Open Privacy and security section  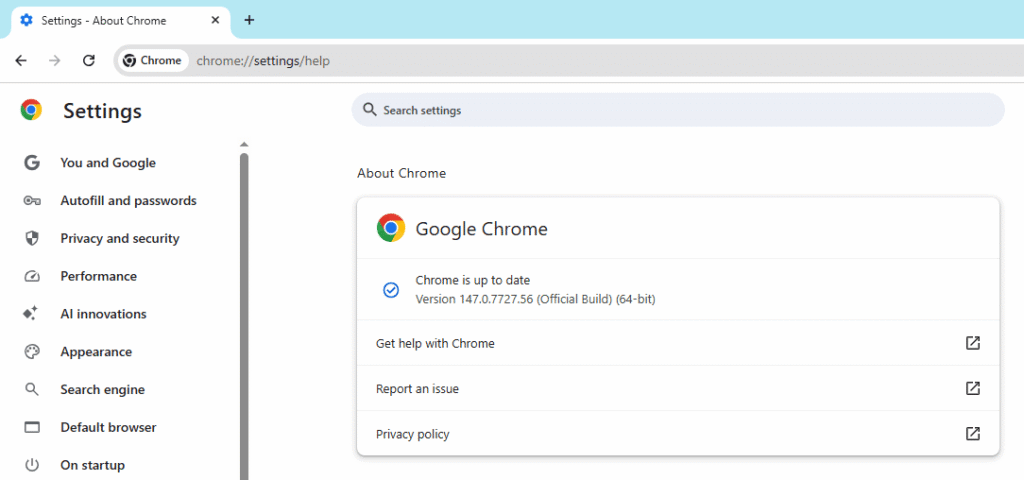[120, 238]
